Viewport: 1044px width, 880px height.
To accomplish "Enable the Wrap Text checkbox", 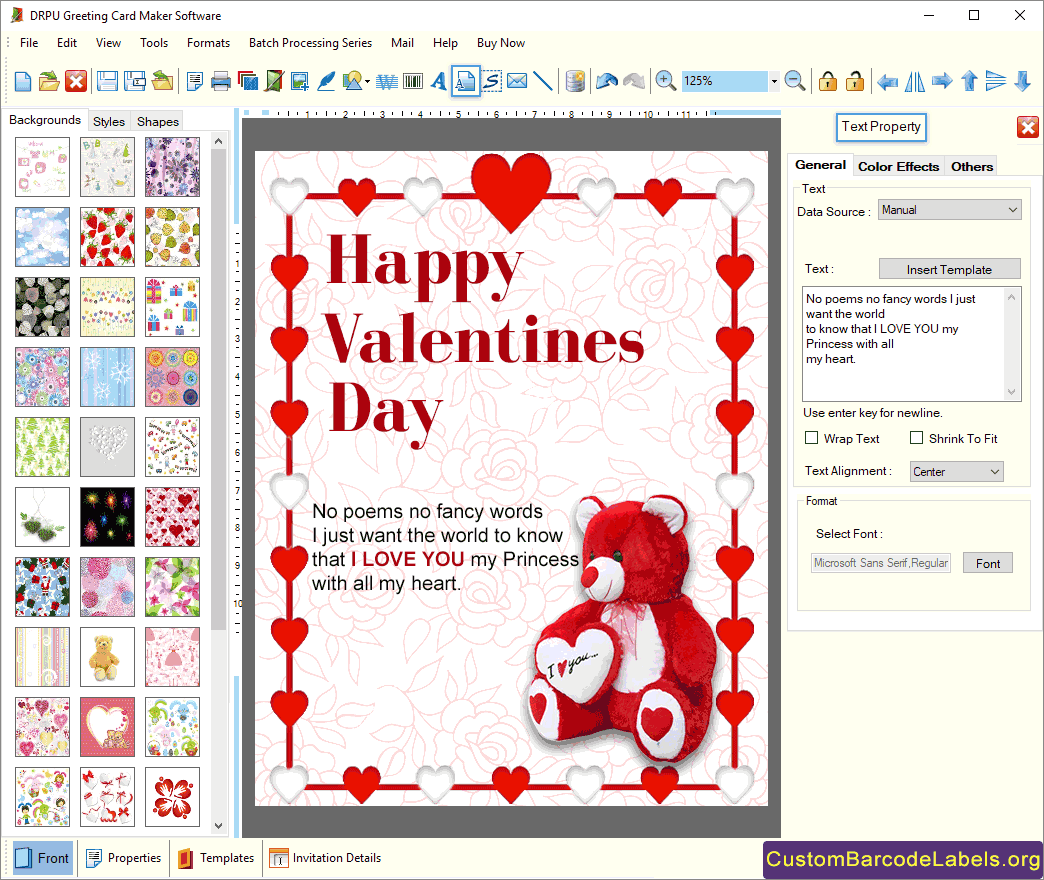I will pyautogui.click(x=812, y=438).
